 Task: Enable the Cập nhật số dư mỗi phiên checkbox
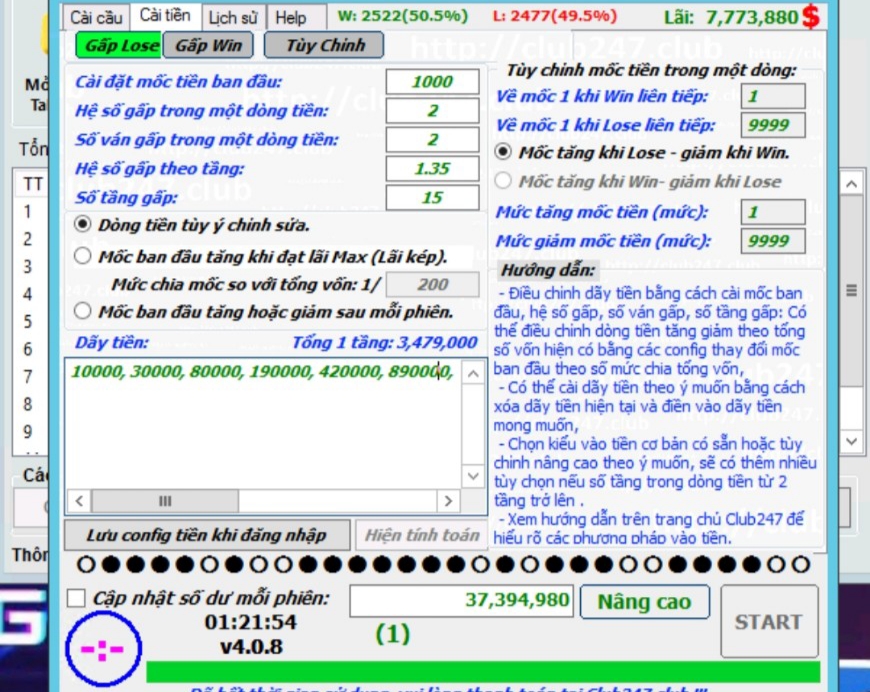tap(76, 599)
